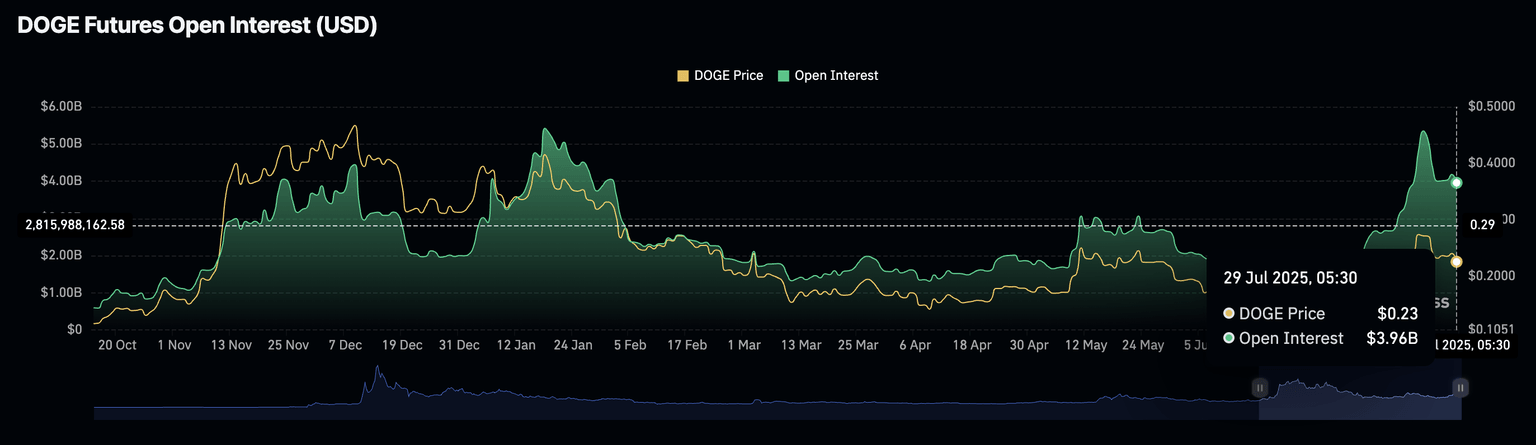Click the $0 axis label
Viewport: 1536px width, 445px height.
pyautogui.click(x=73, y=329)
